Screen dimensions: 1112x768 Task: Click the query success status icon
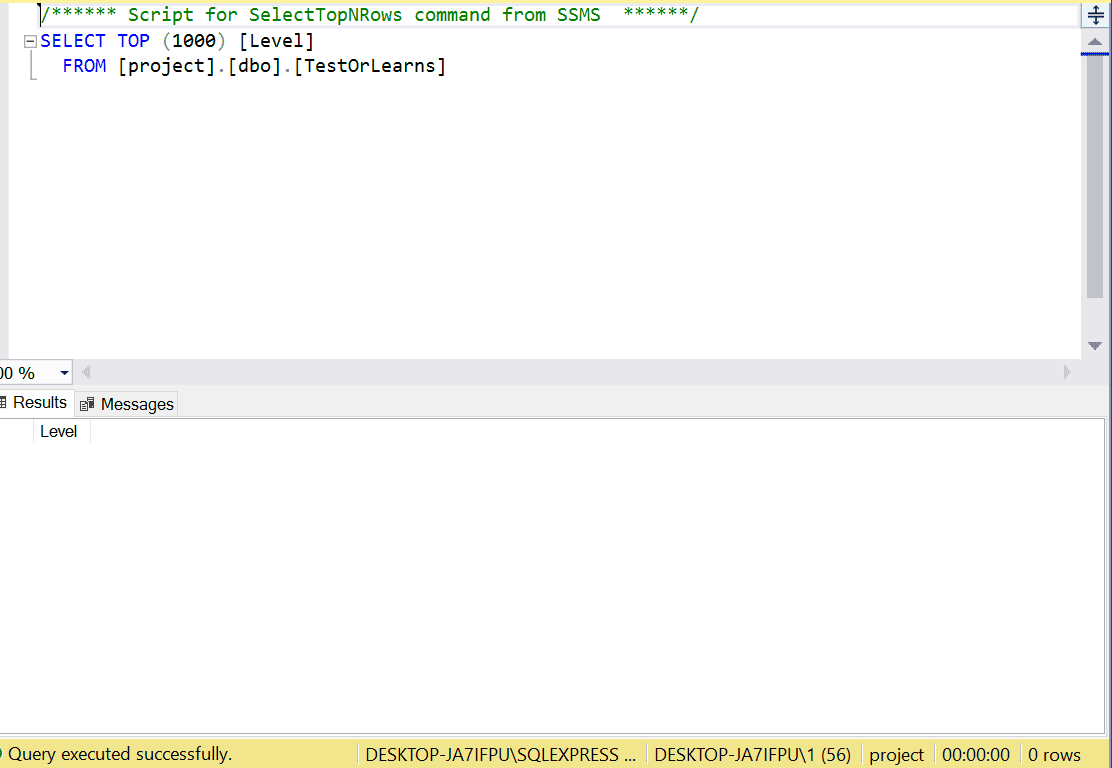point(1,754)
